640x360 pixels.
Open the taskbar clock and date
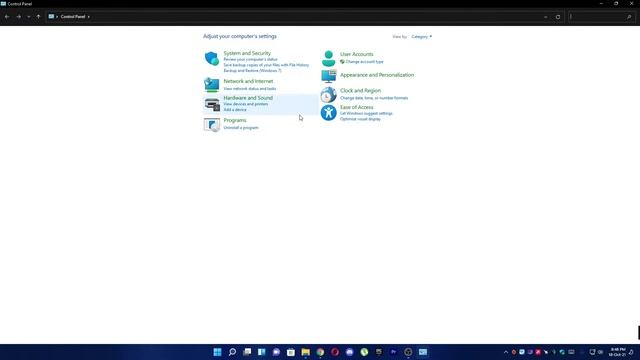[618, 352]
